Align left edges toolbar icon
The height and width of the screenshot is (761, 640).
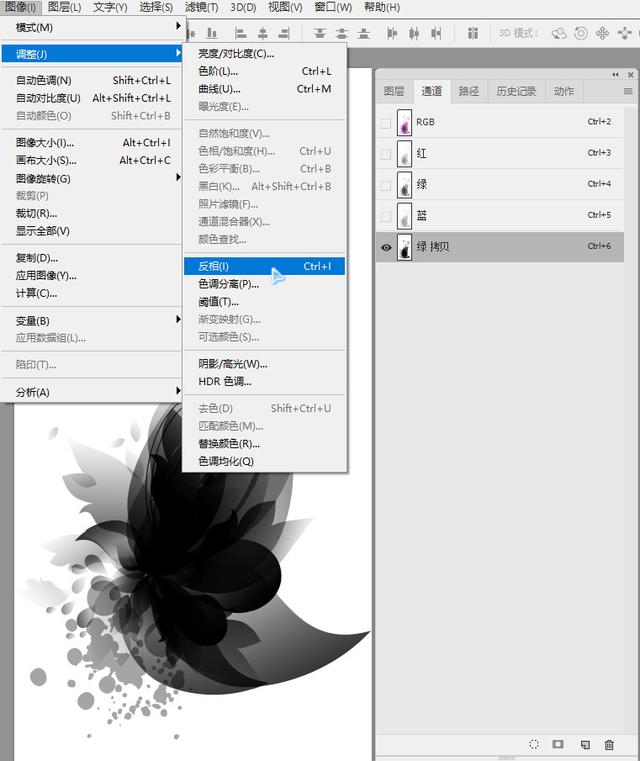coord(240,33)
